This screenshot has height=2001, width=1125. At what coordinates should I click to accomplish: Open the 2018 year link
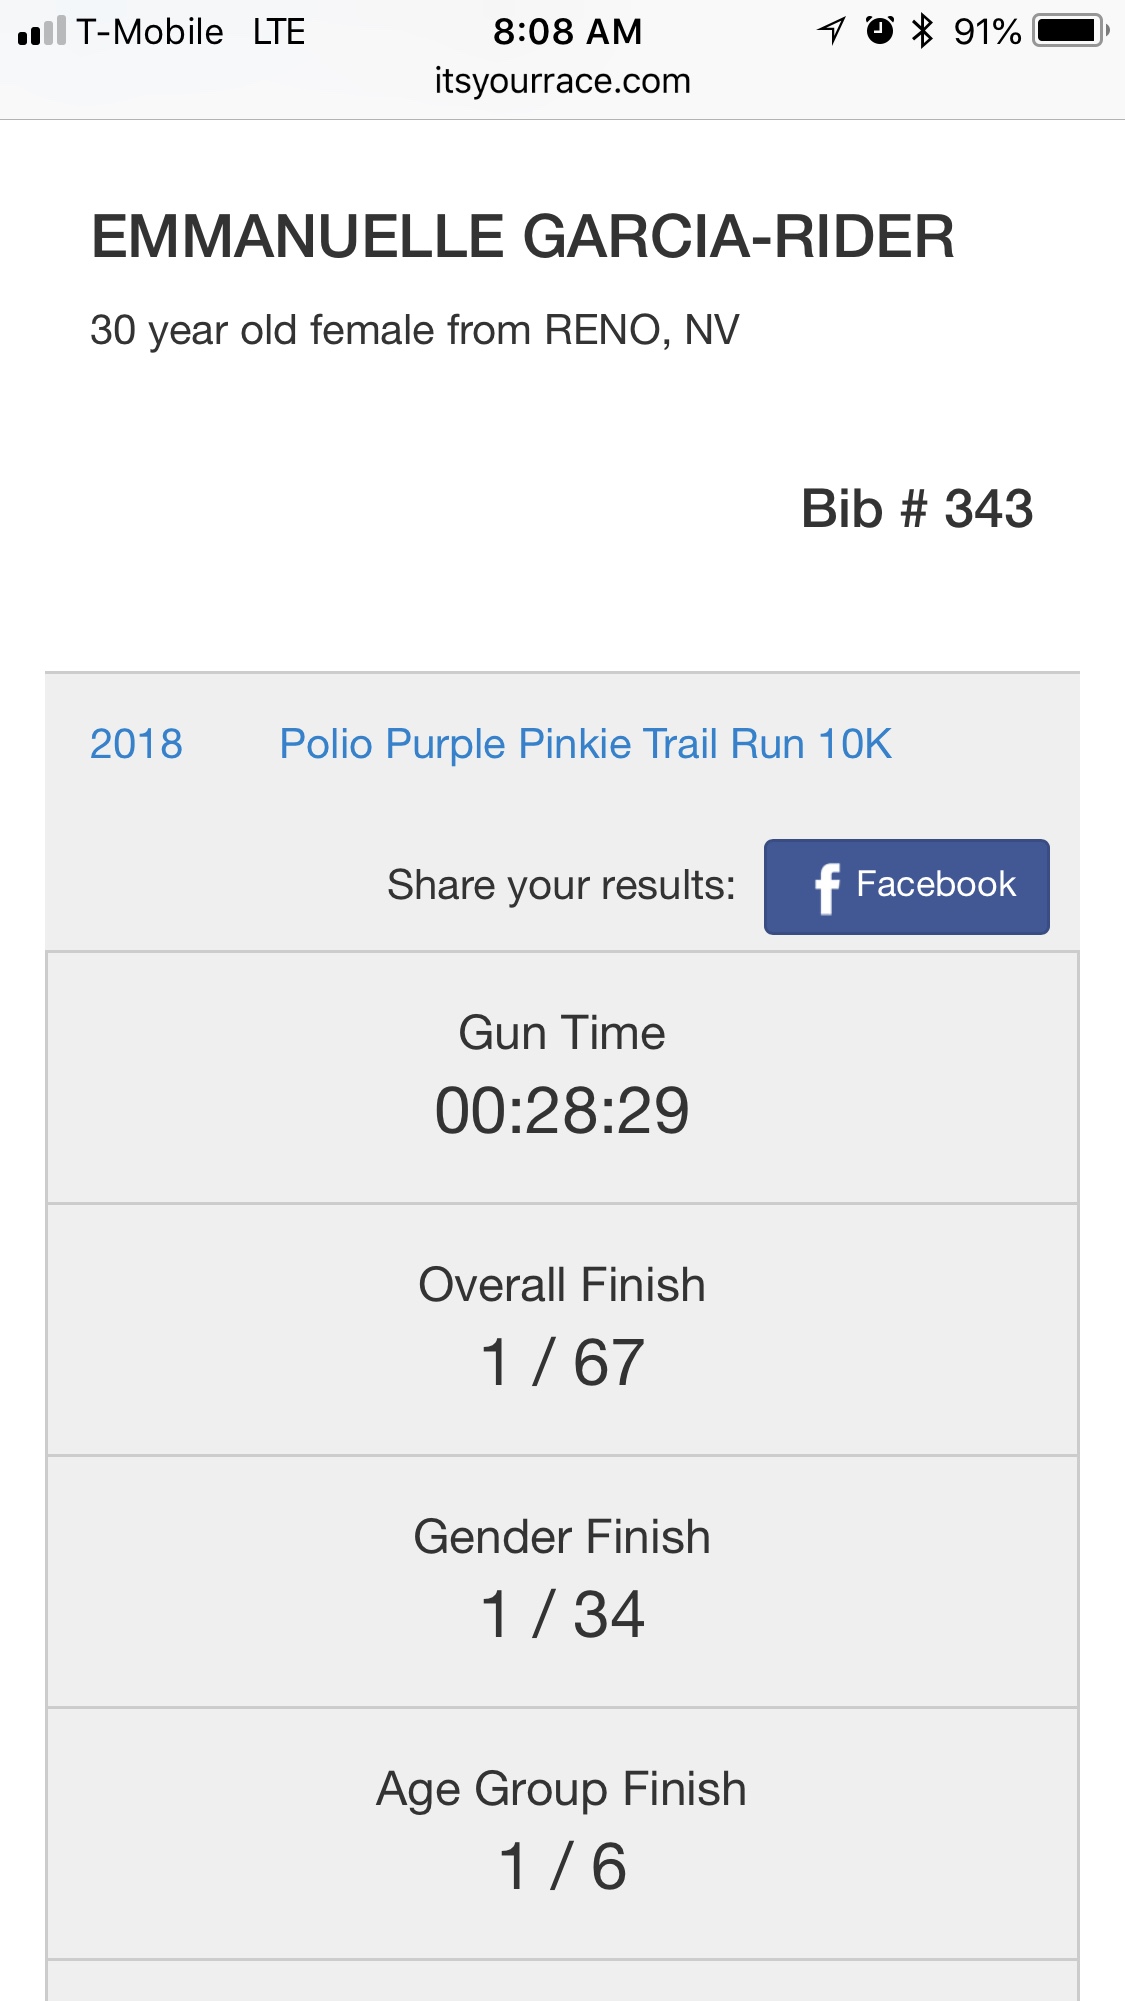(x=136, y=744)
